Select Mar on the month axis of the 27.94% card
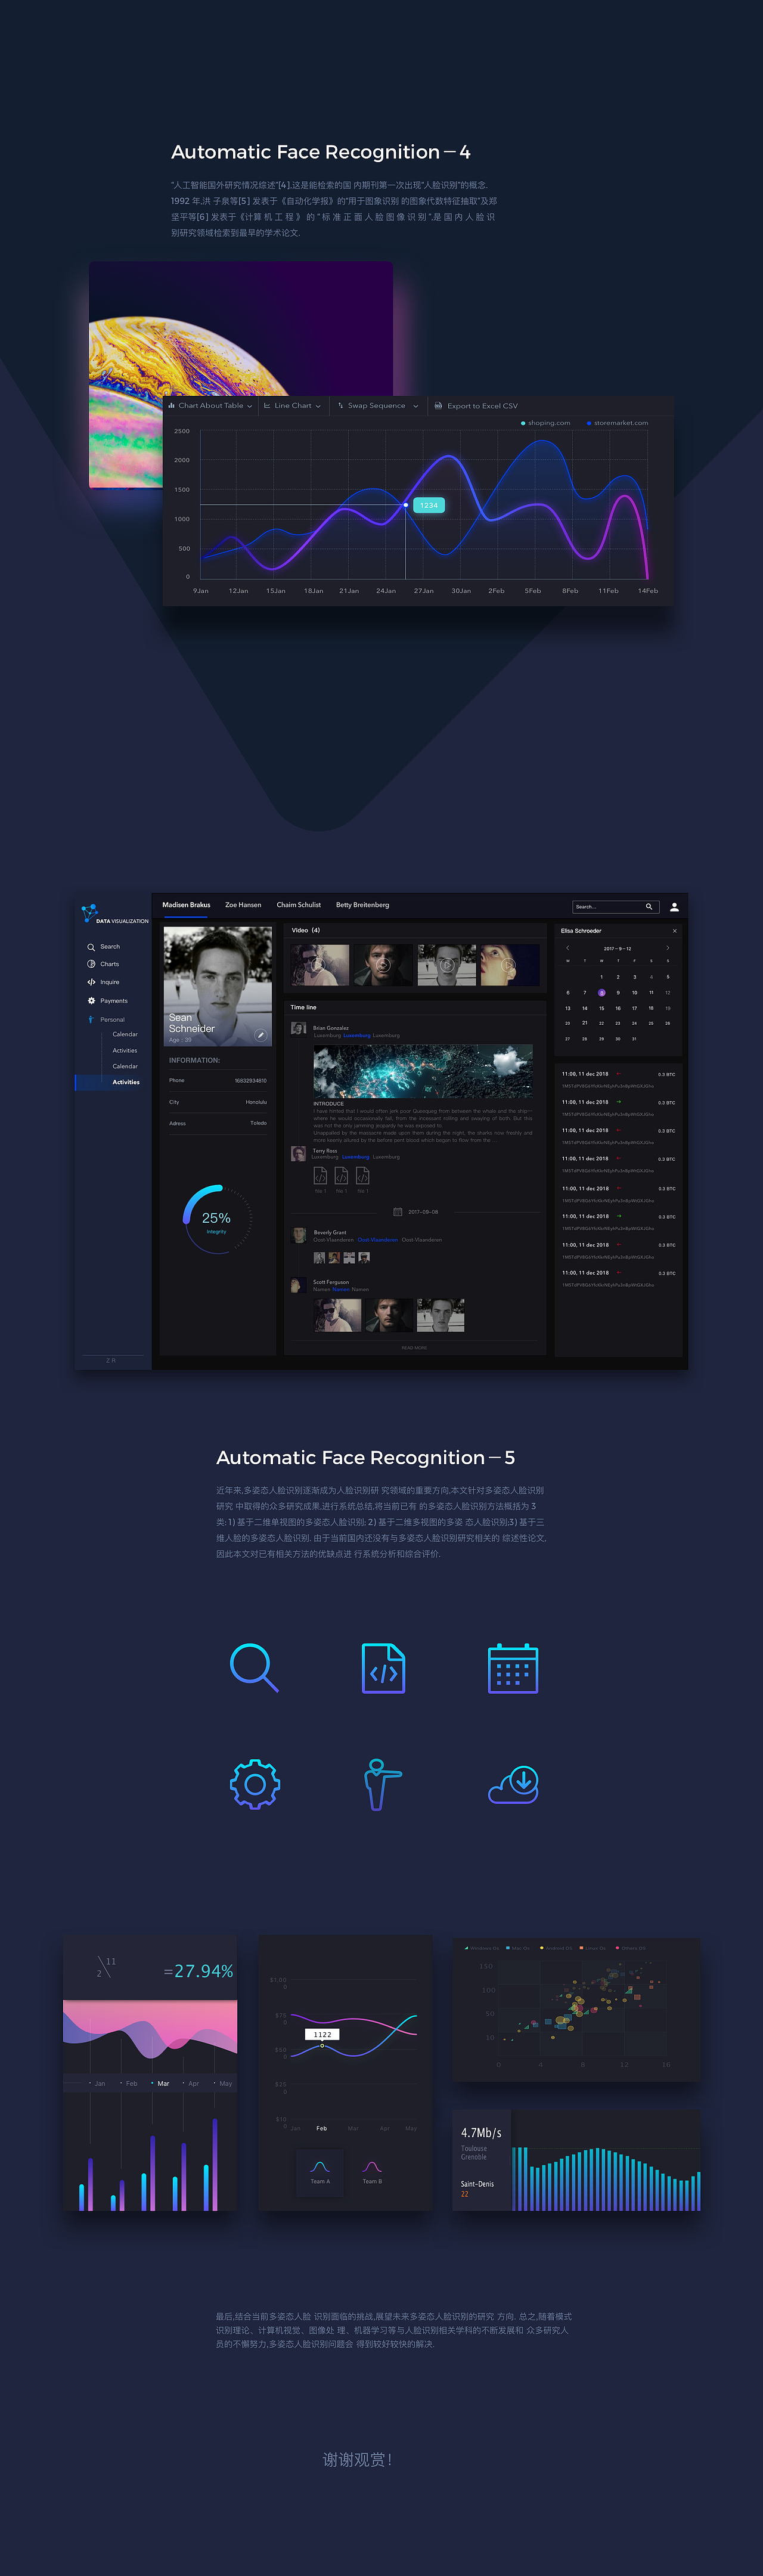This screenshot has height=2576, width=763. (161, 2084)
